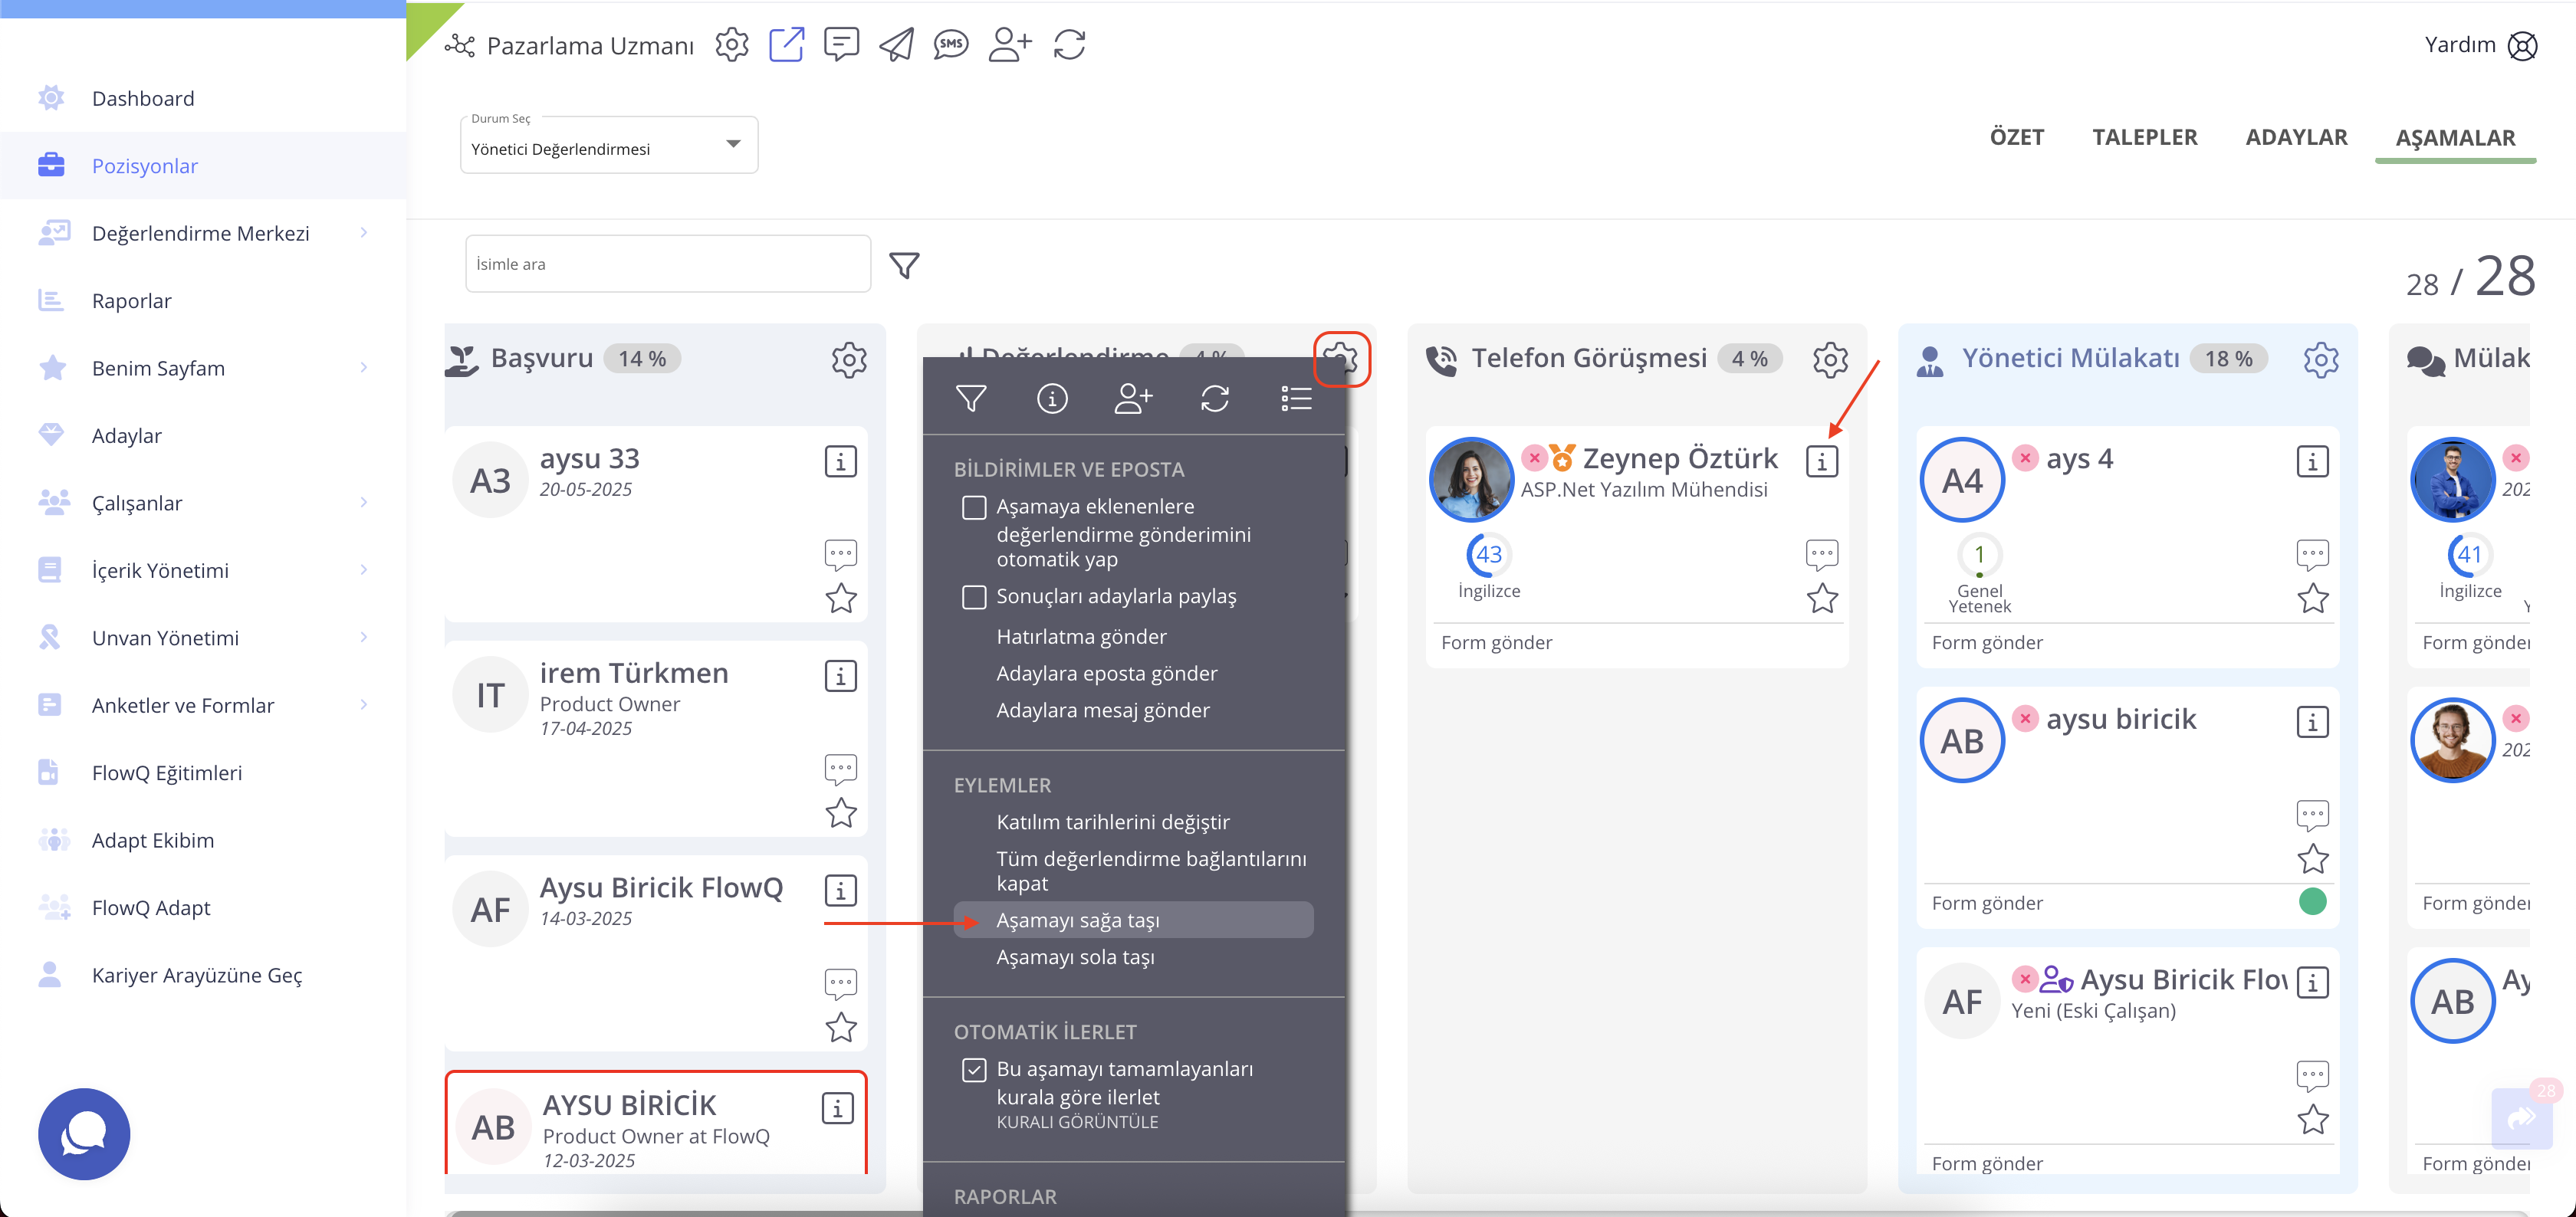Star the irem Türkmen candidate card
The height and width of the screenshot is (1217, 2576).
841,813
